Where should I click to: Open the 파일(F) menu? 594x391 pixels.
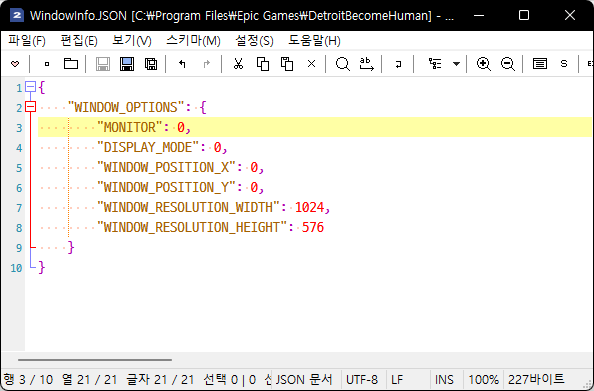pyautogui.click(x=27, y=41)
